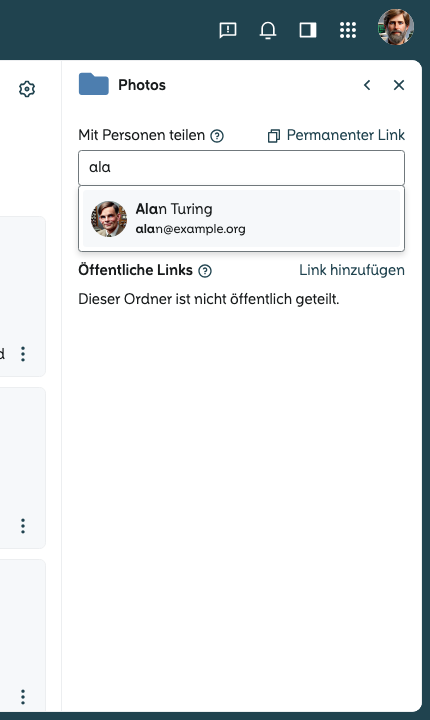Show notifications via the bell icon

[268, 30]
